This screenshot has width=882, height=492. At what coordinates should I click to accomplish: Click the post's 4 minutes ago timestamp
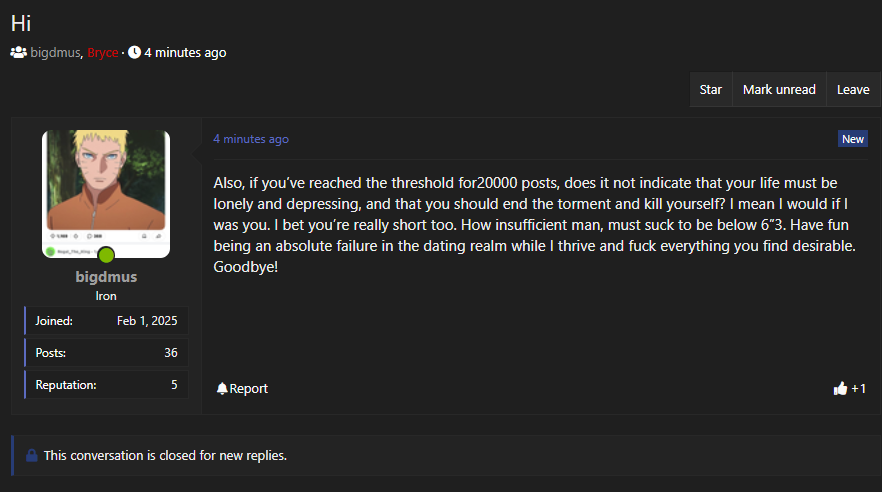point(251,139)
